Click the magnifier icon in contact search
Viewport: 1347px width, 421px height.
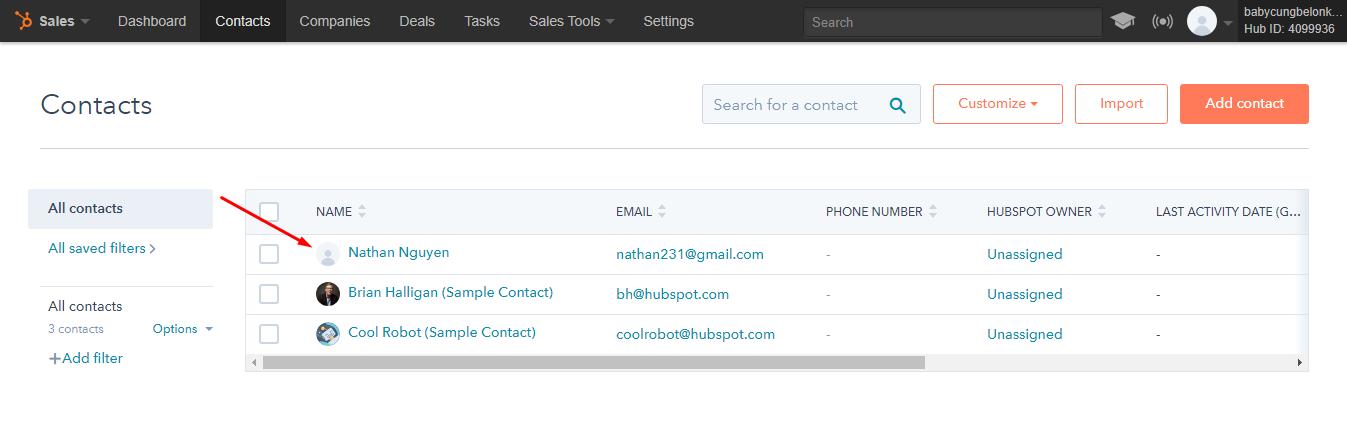pos(898,105)
